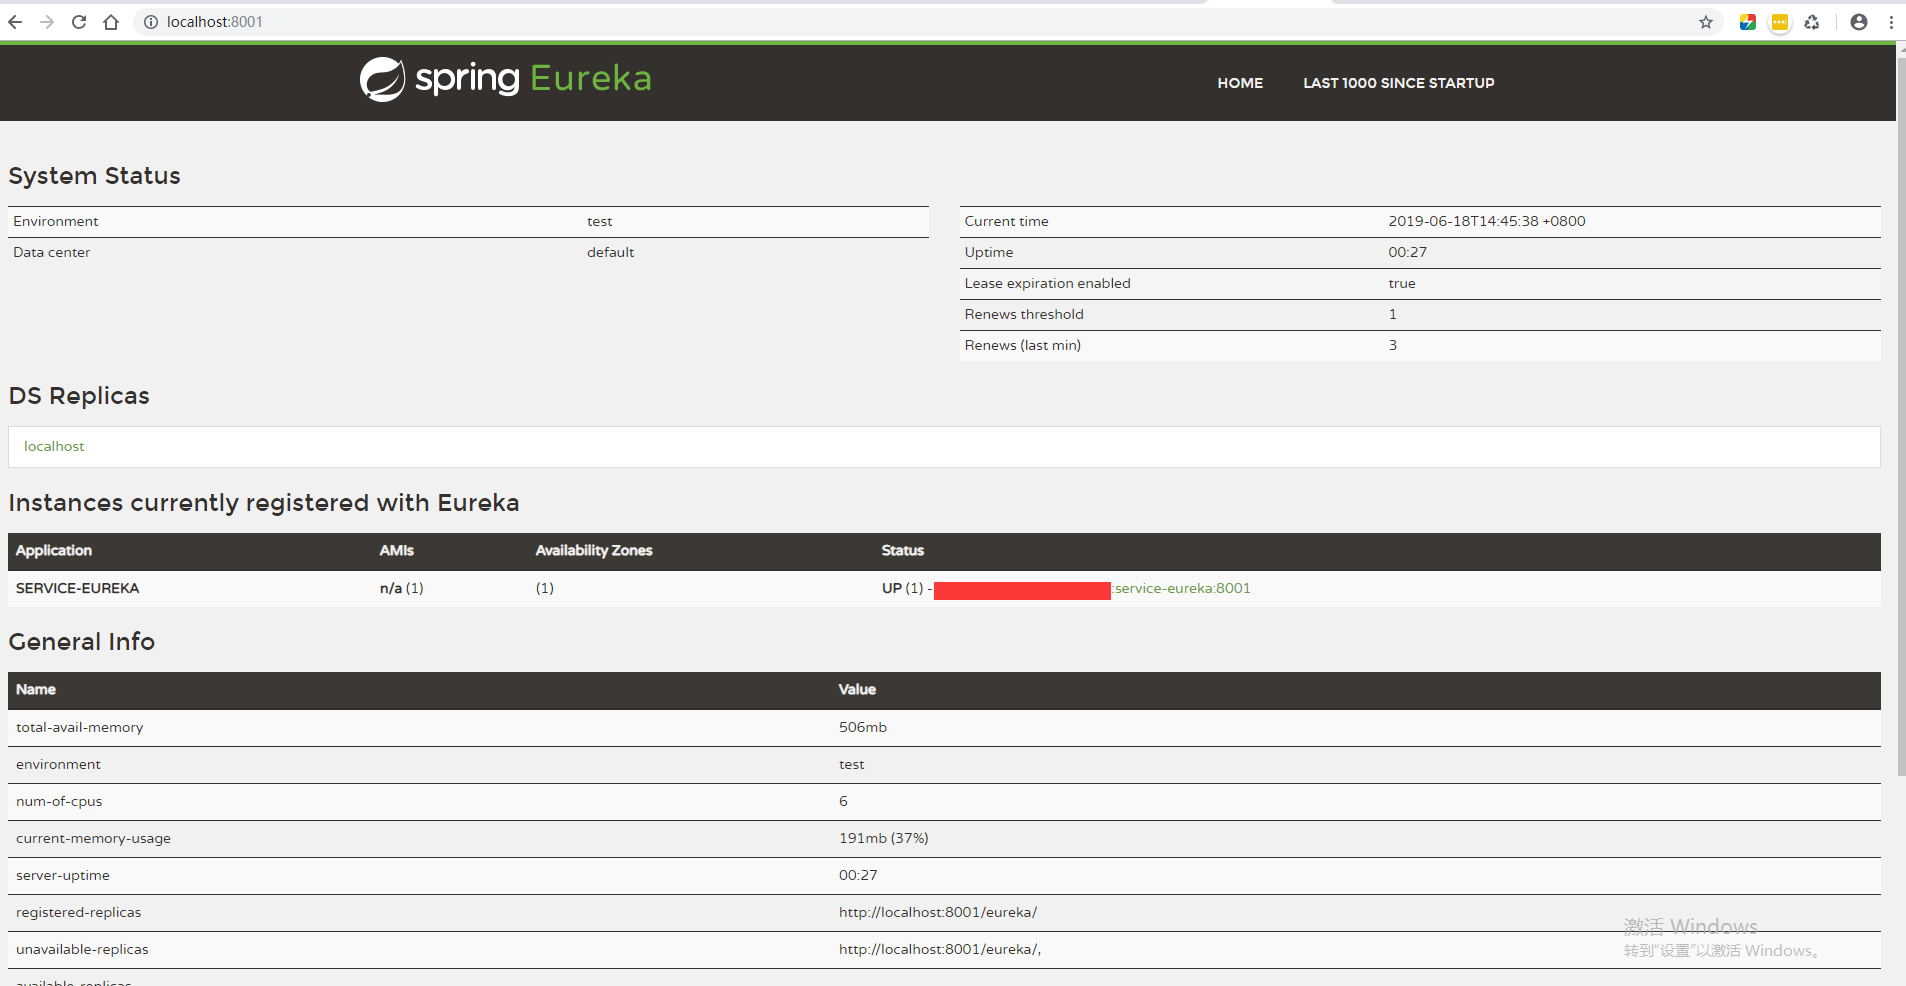This screenshot has width=1906, height=986.
Task: Click the Name column header
Action: click(x=36, y=690)
